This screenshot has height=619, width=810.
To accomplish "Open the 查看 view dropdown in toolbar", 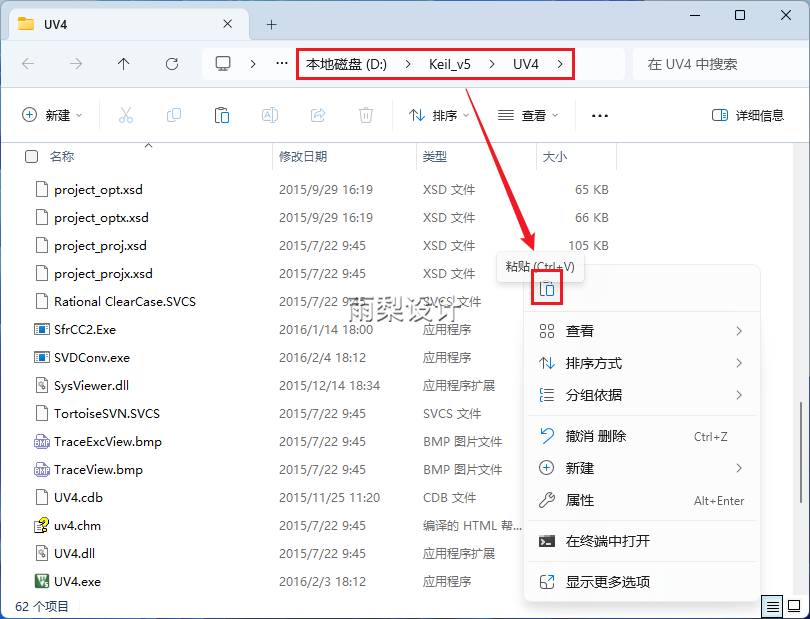I will click(x=528, y=115).
